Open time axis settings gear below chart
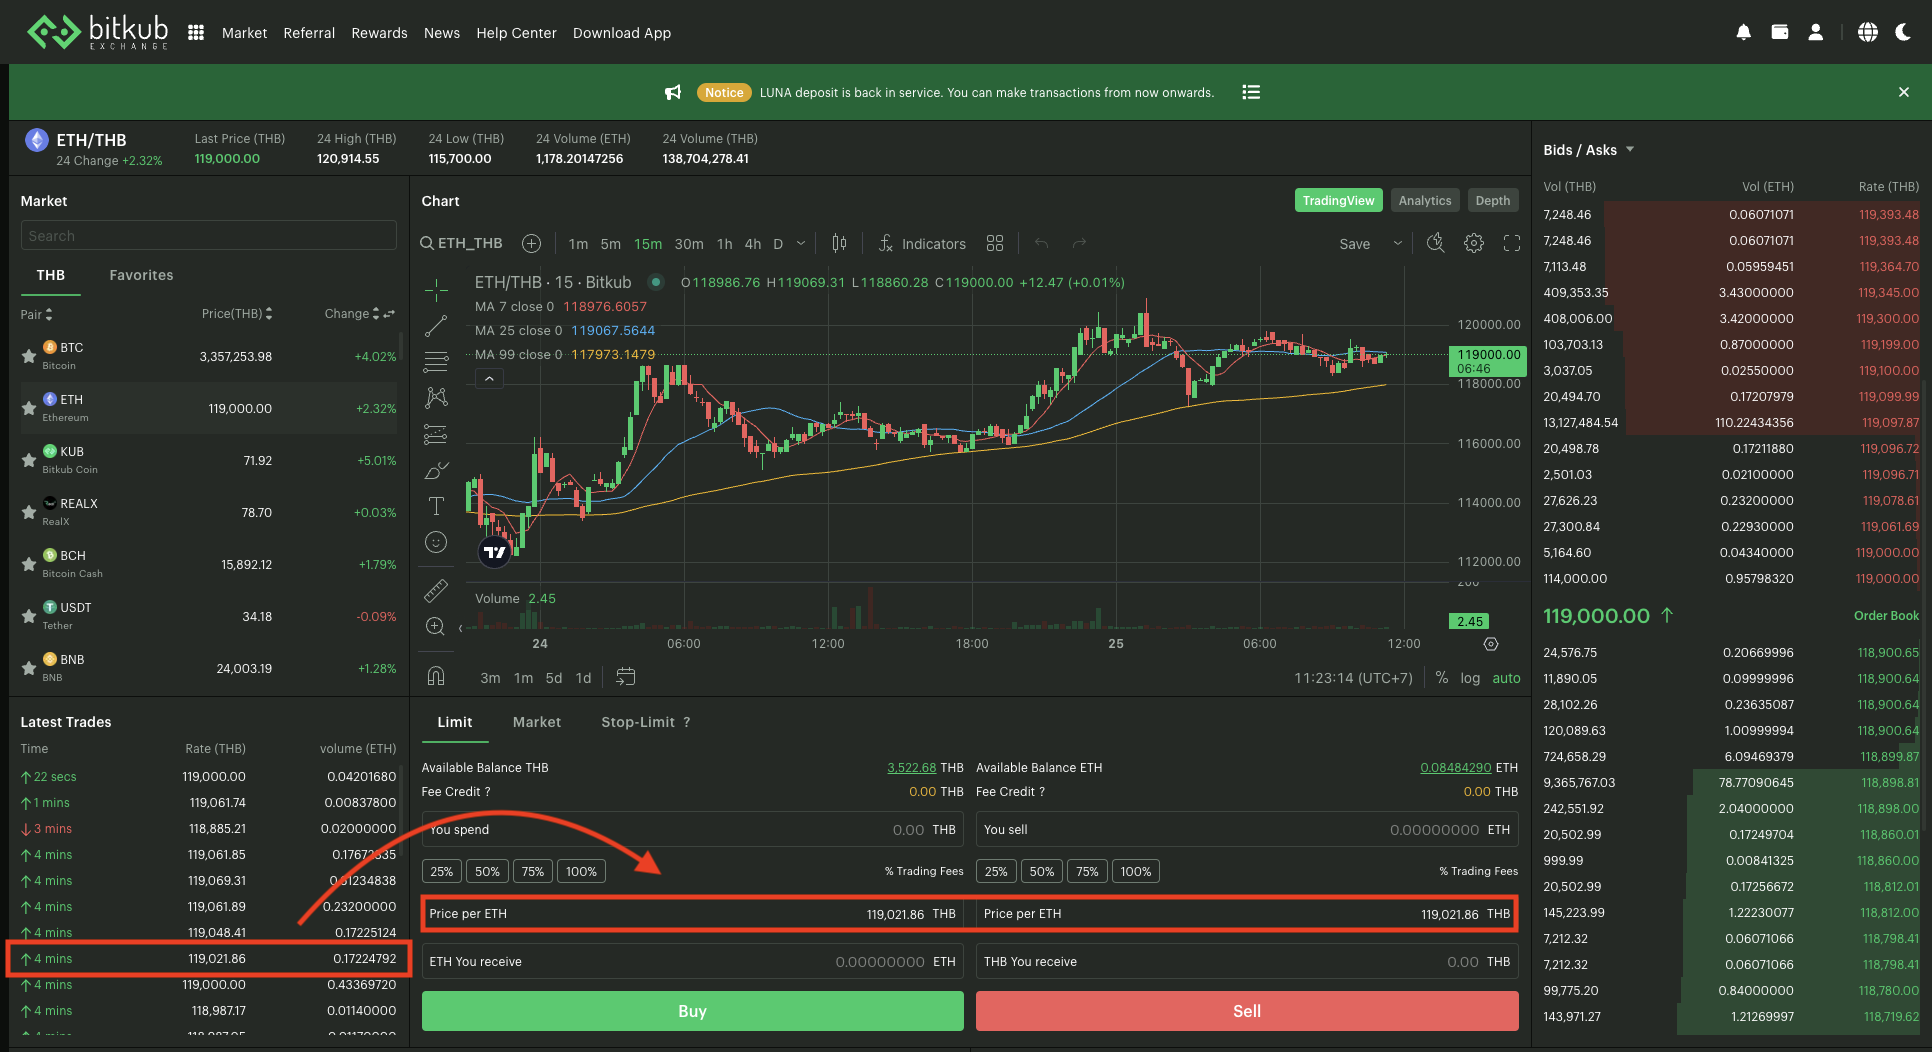Viewport: 1932px width, 1052px height. tap(1491, 644)
